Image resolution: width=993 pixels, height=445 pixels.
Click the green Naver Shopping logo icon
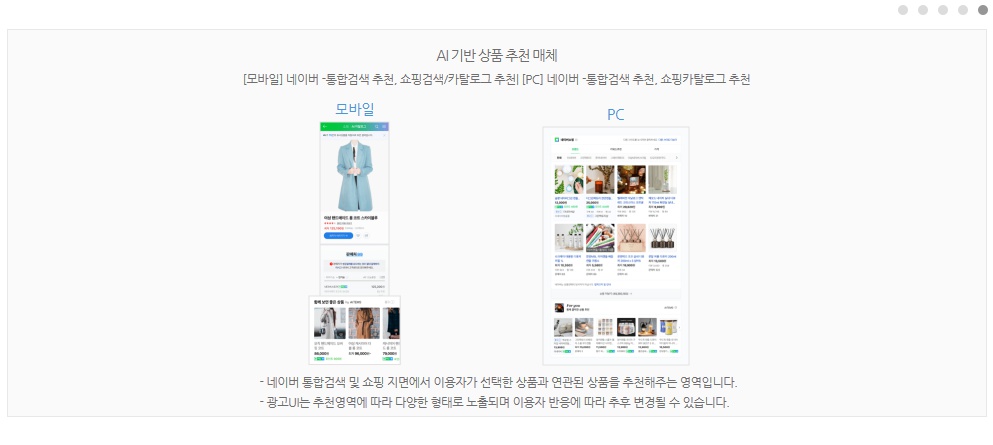point(557,139)
